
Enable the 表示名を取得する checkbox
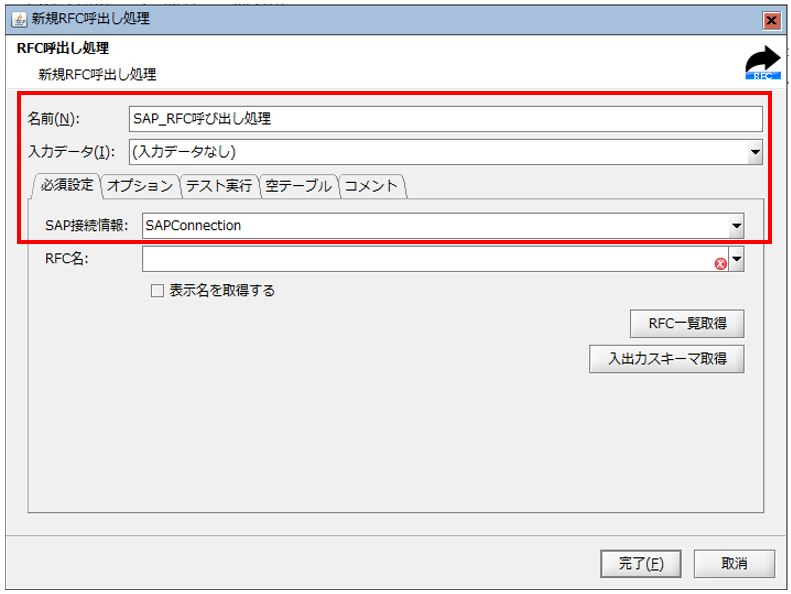156,291
